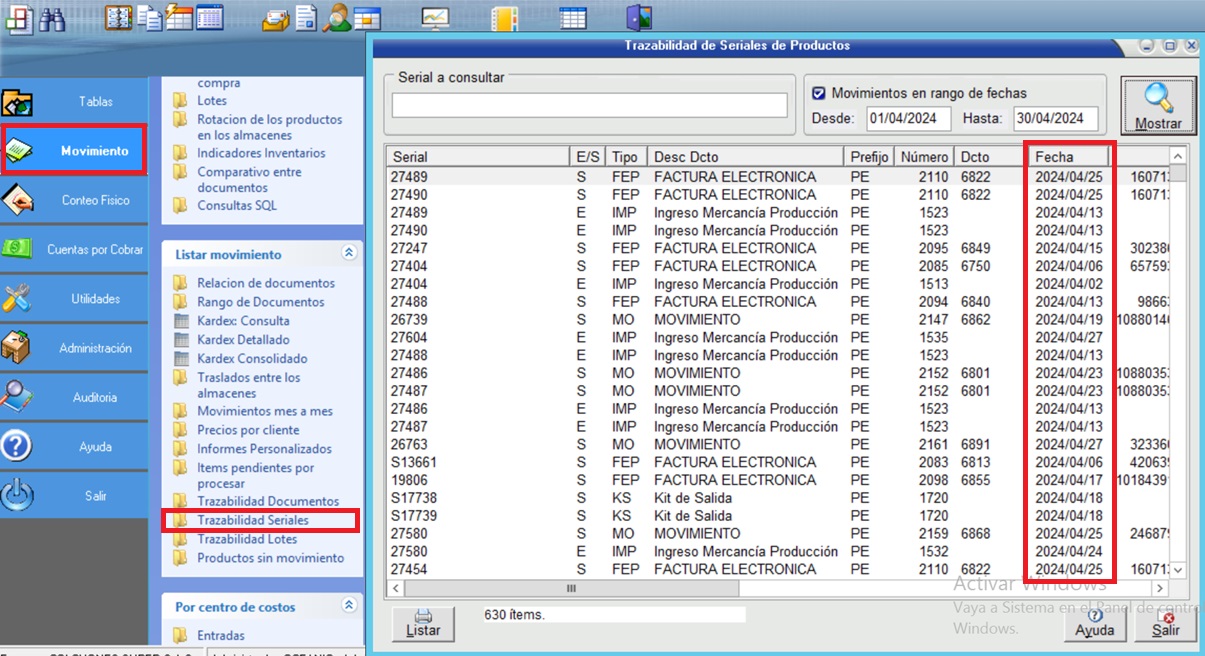Open Trazabilidad Seriales in the list
The height and width of the screenshot is (656, 1205).
click(253, 520)
